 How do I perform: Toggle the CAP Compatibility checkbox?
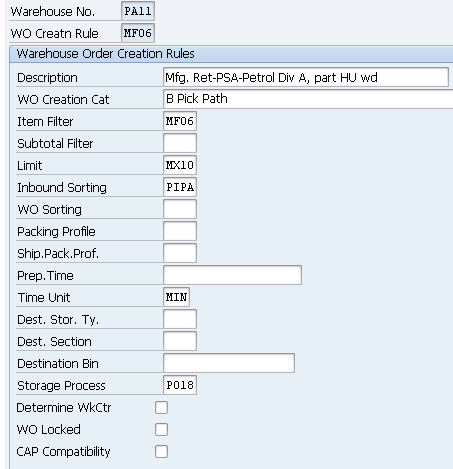161,451
